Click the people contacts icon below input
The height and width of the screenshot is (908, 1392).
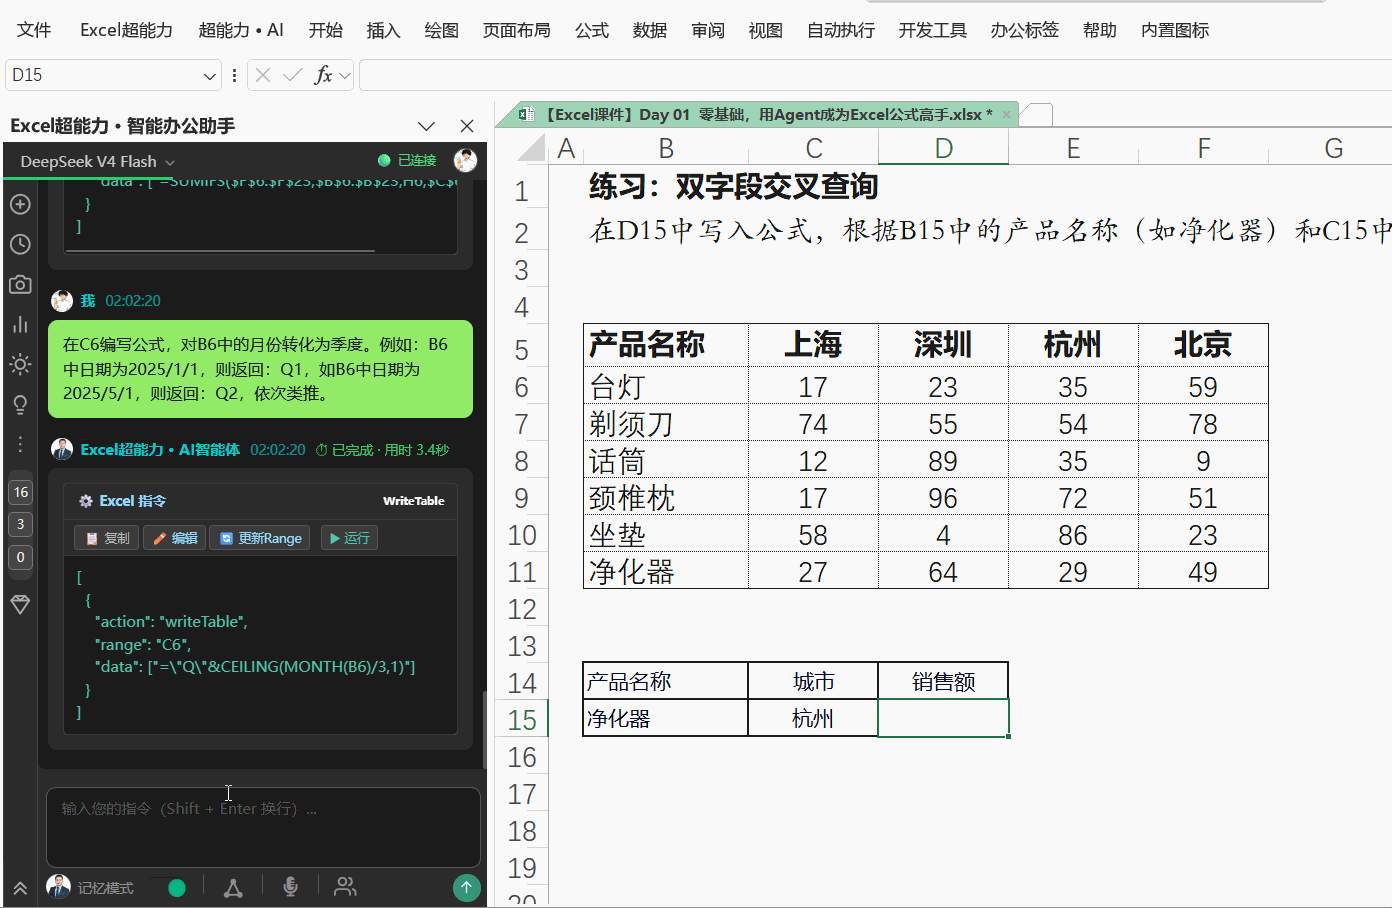click(x=345, y=887)
